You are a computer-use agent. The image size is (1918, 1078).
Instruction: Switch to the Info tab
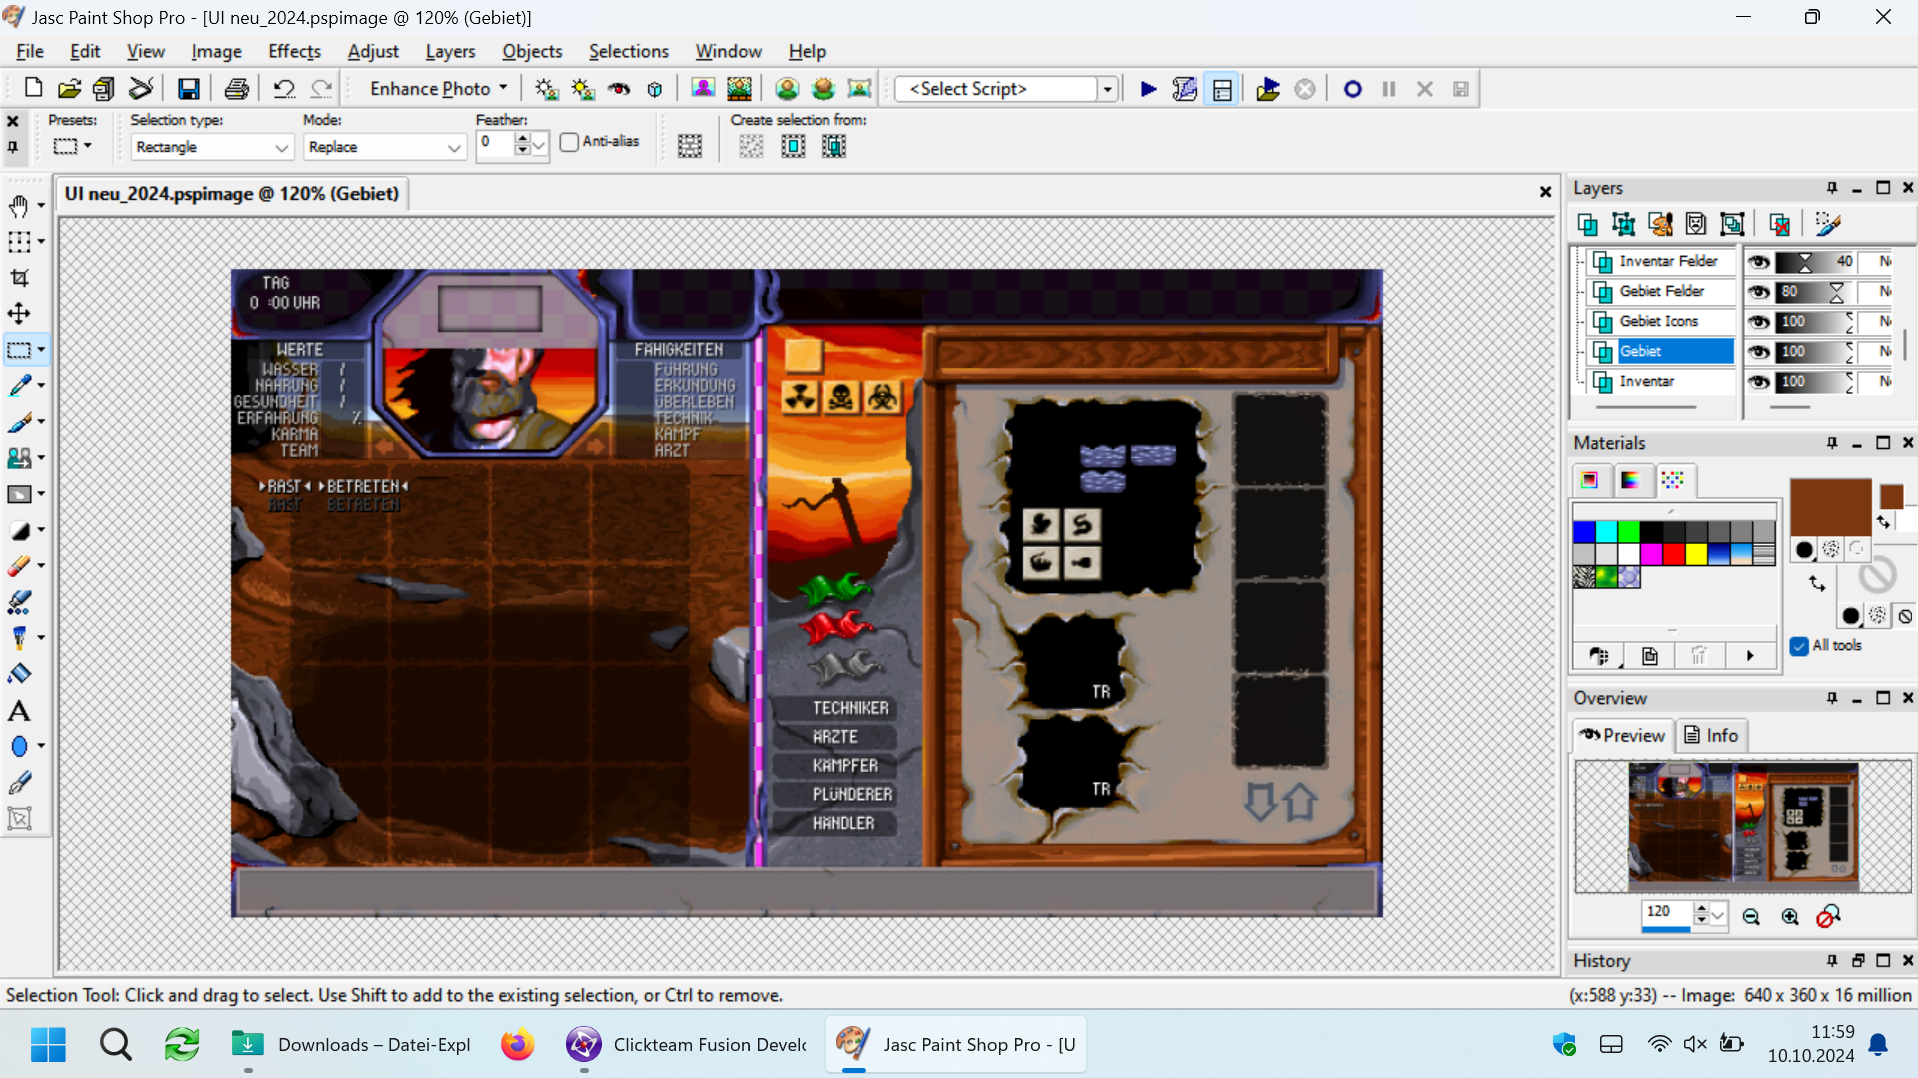(1711, 735)
